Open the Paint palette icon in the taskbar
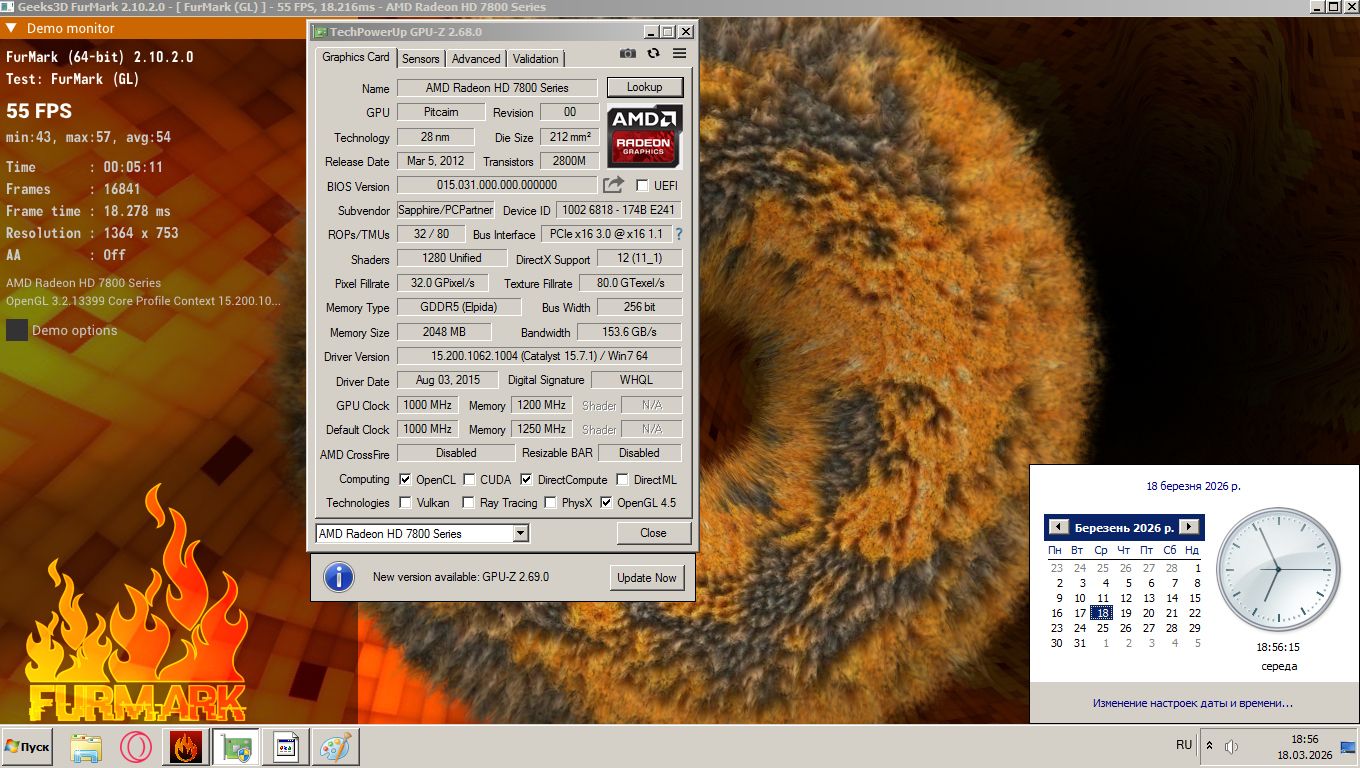Viewport: 1360px width, 768px height. point(335,747)
